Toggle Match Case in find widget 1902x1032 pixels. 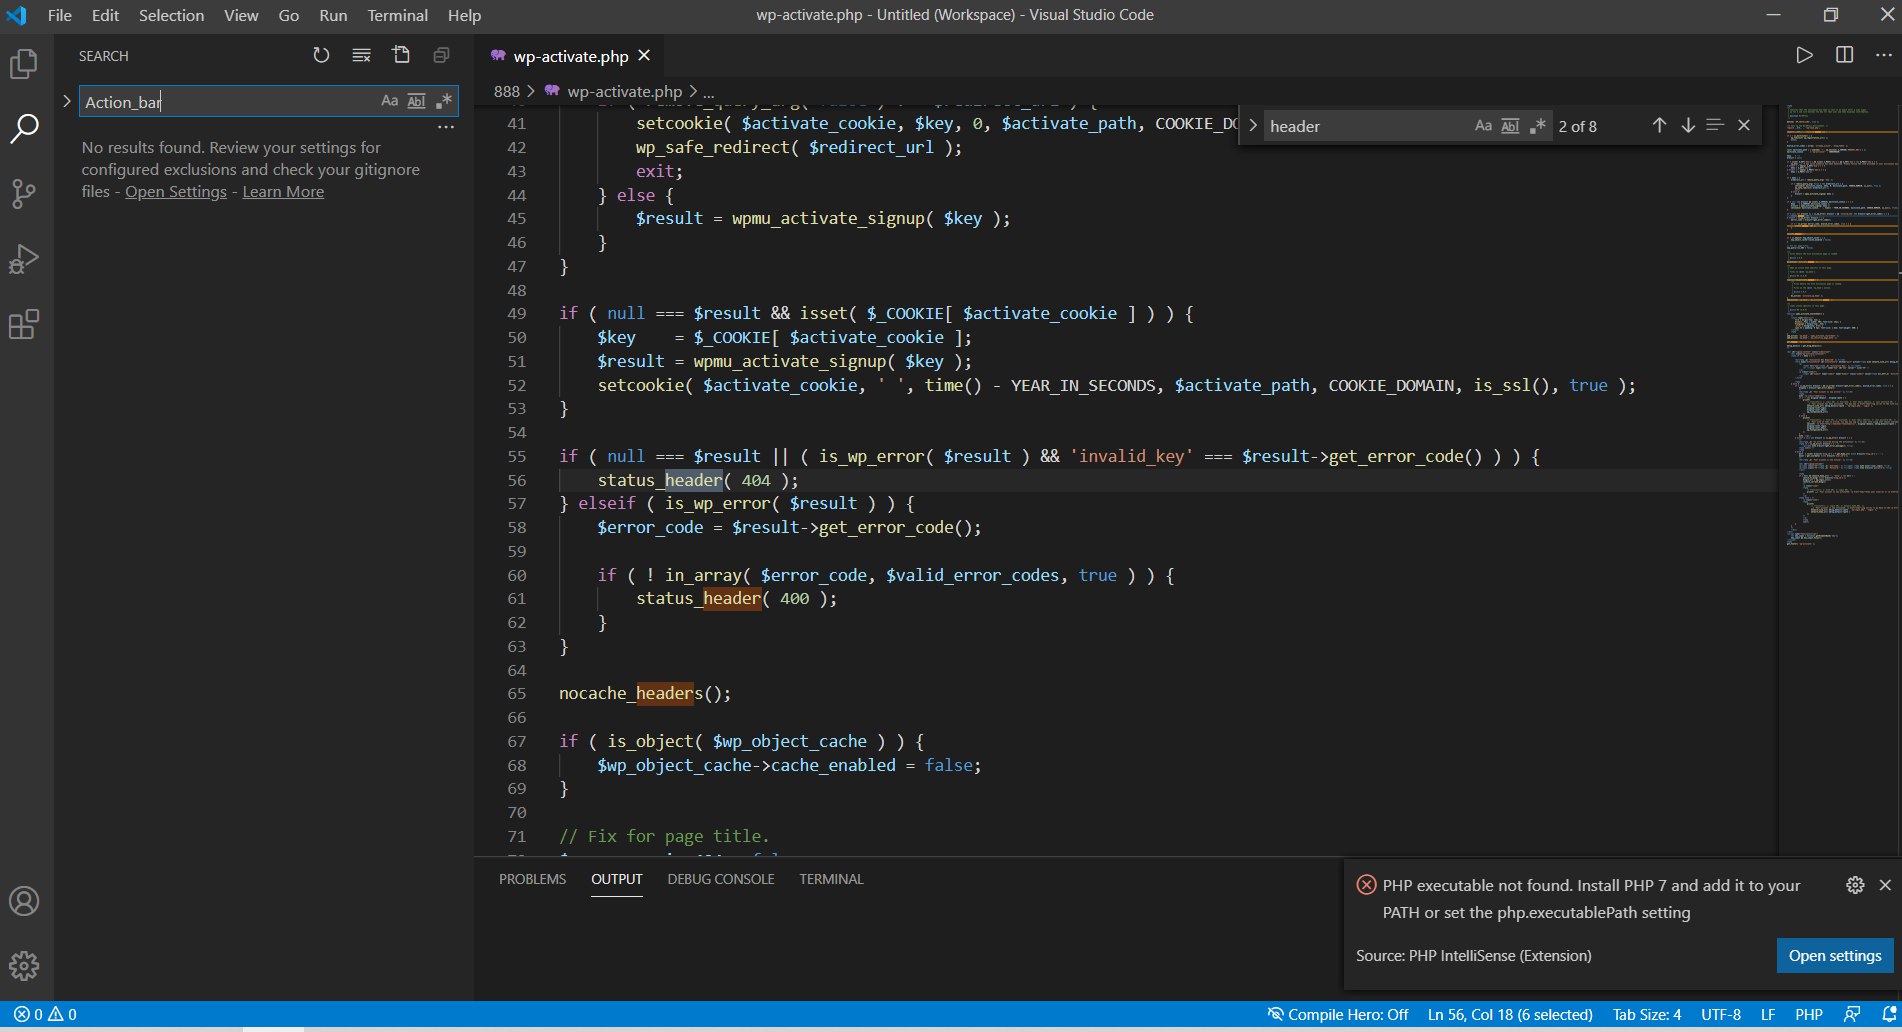point(1483,126)
